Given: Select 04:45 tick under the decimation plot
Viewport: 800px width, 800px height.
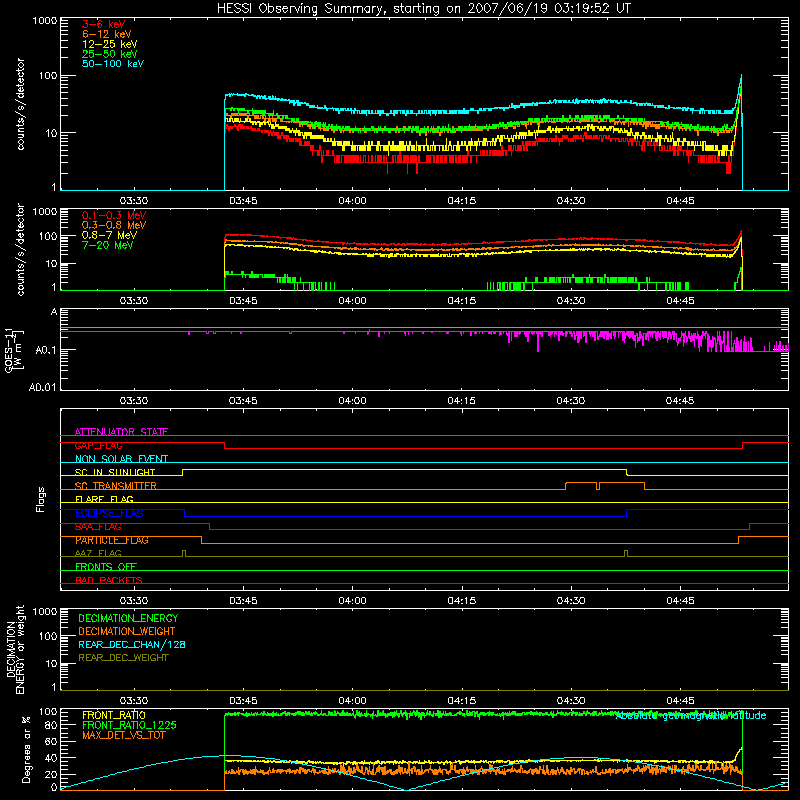Looking at the screenshot, I should [680, 701].
